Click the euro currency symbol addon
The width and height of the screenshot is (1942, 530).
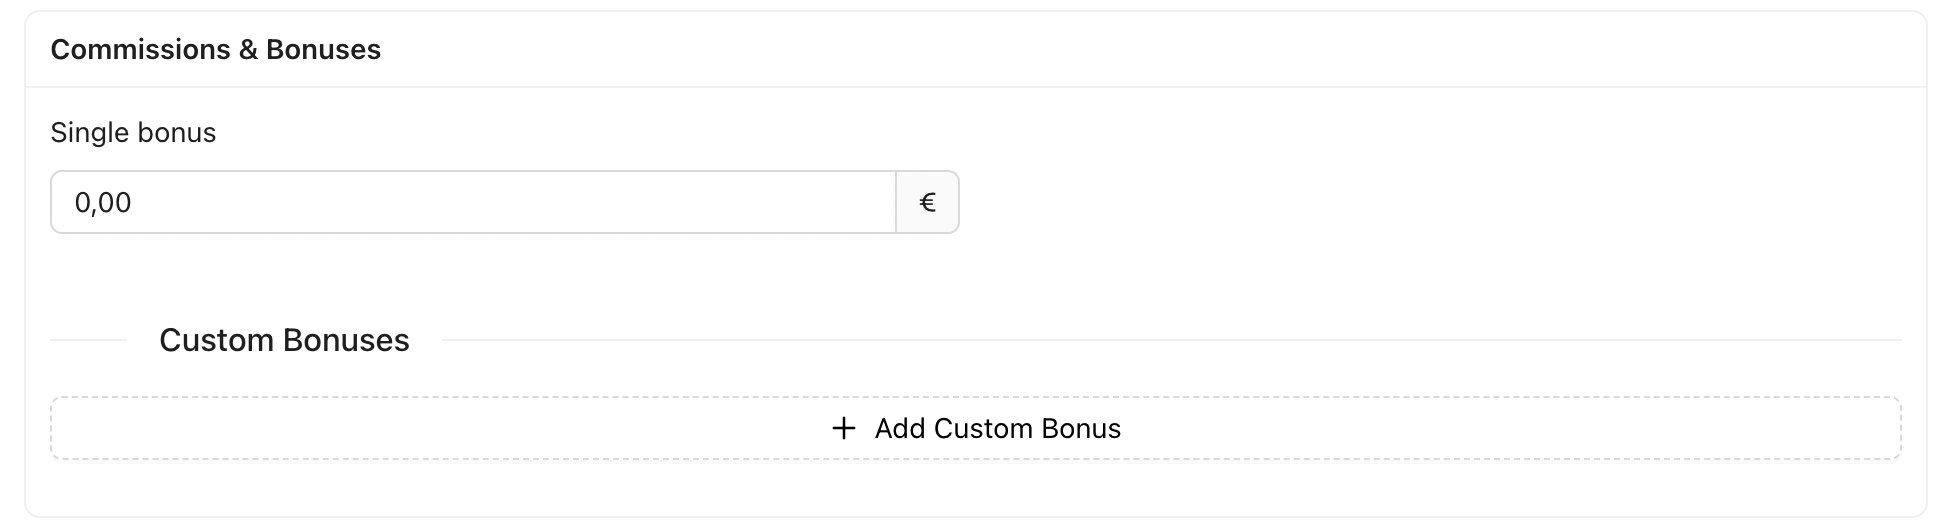tap(927, 203)
